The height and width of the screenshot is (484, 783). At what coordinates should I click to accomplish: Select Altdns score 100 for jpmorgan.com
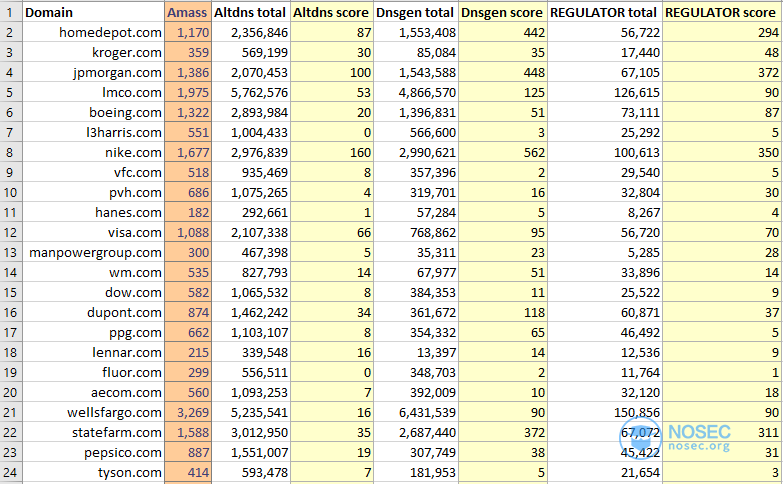pos(332,72)
